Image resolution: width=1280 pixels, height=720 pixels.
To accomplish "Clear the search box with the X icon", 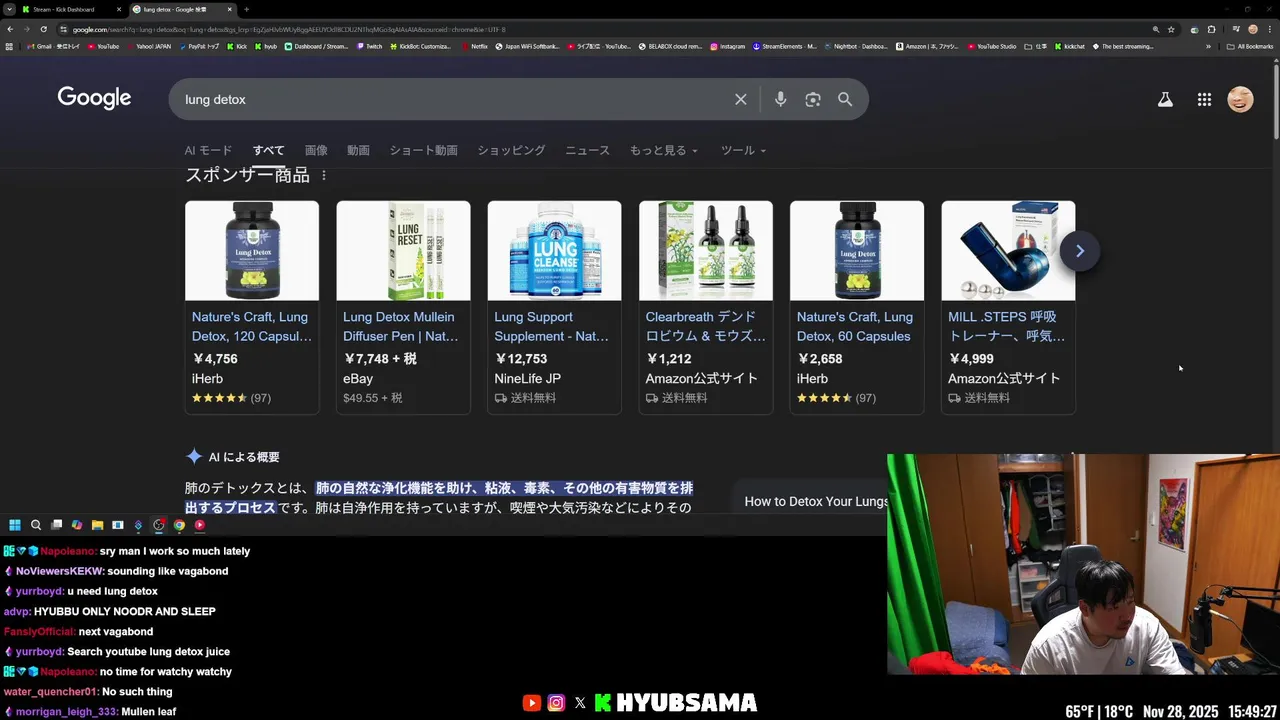I will pyautogui.click(x=741, y=99).
